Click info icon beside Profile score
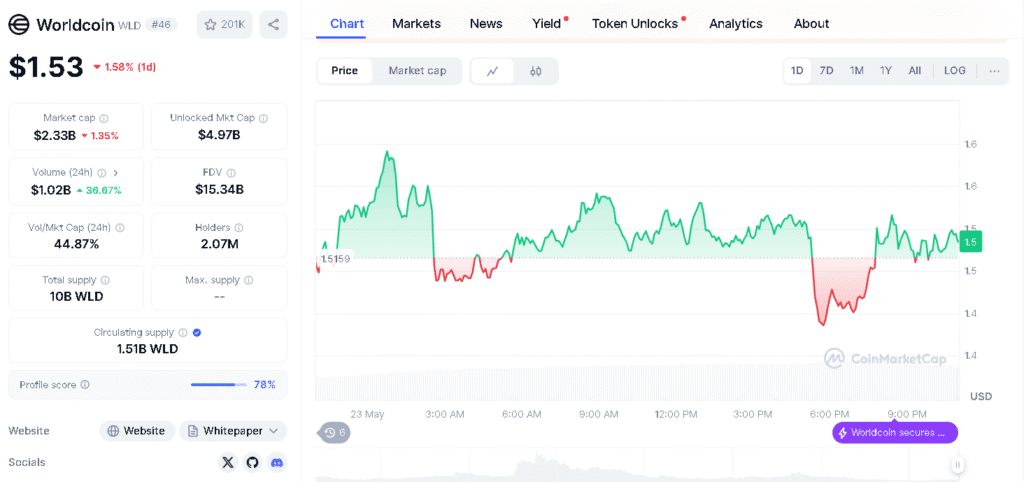Screen dimensions: 1024x482 (x=85, y=385)
